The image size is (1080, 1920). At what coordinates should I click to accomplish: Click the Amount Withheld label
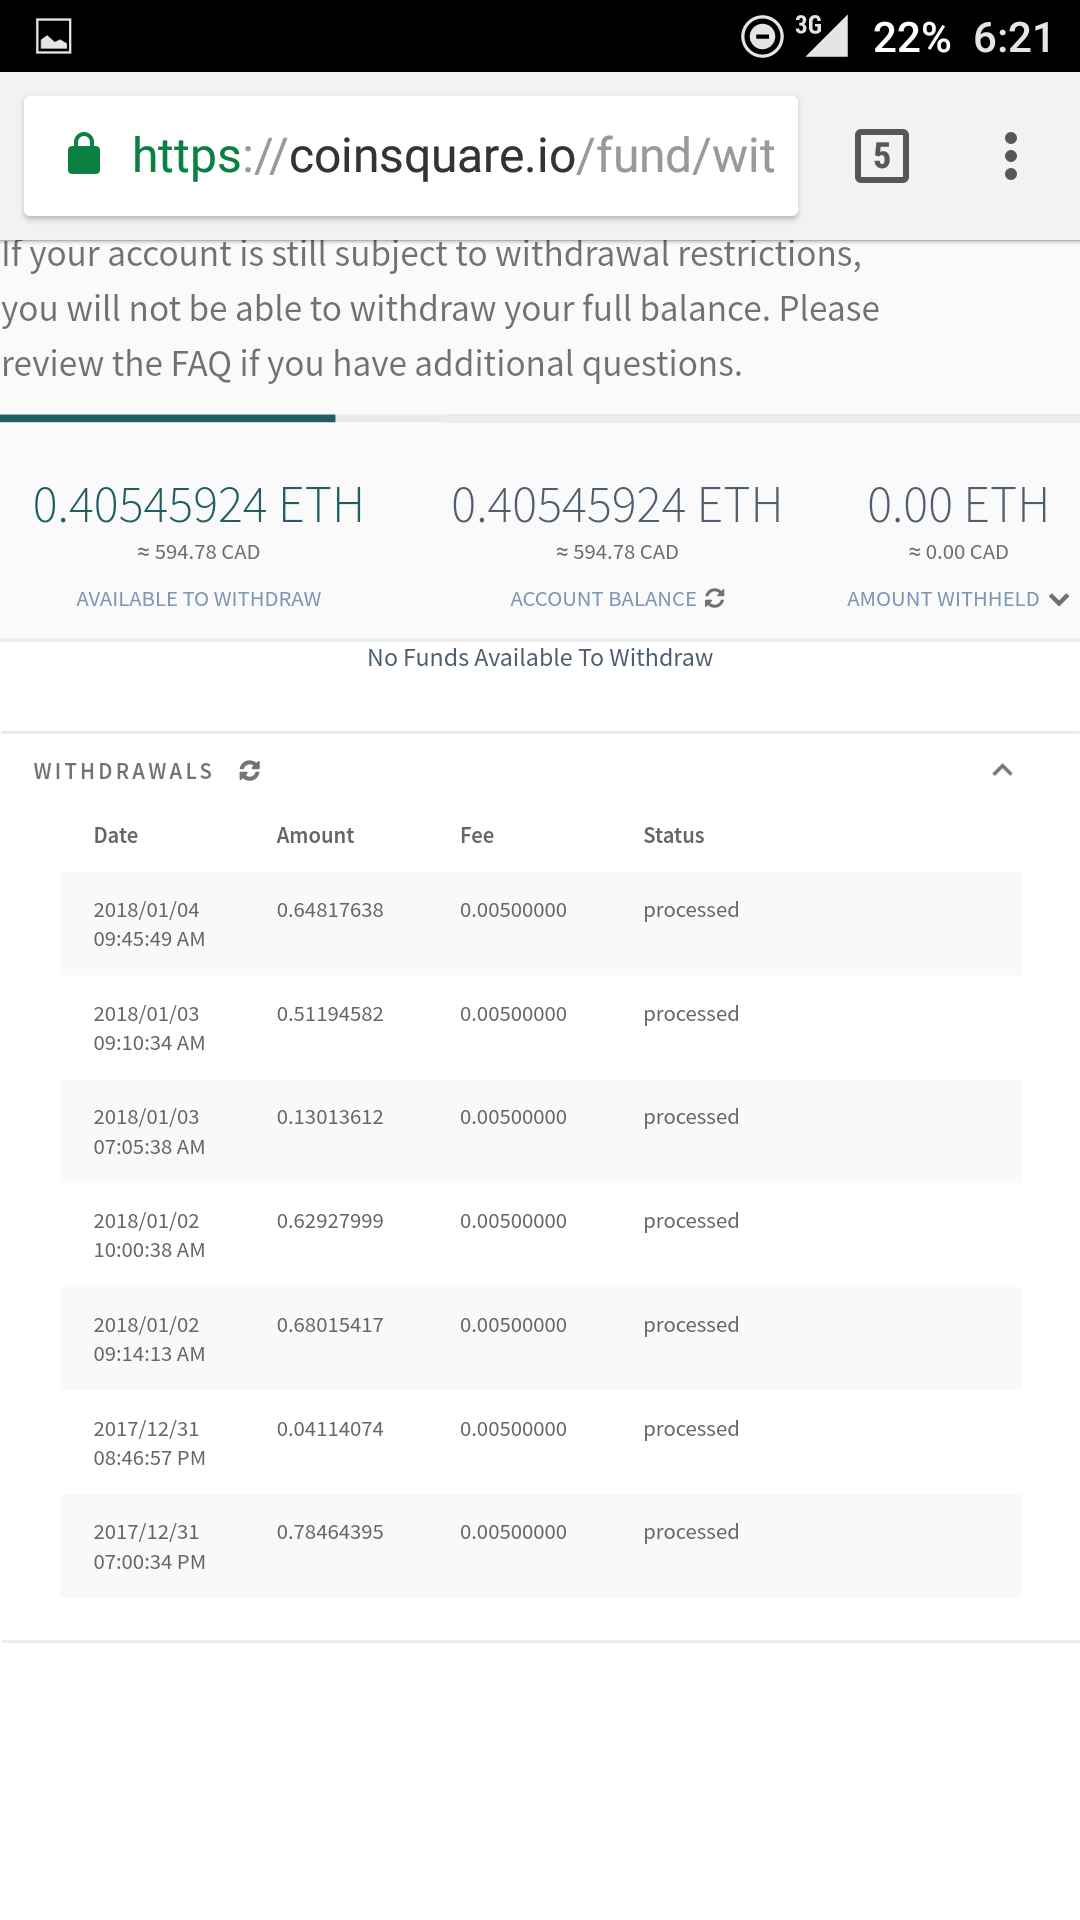click(943, 599)
